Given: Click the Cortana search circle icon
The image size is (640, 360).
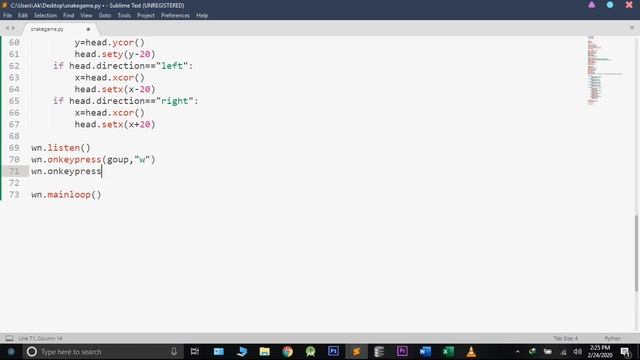Looking at the screenshot, I should coord(32,351).
